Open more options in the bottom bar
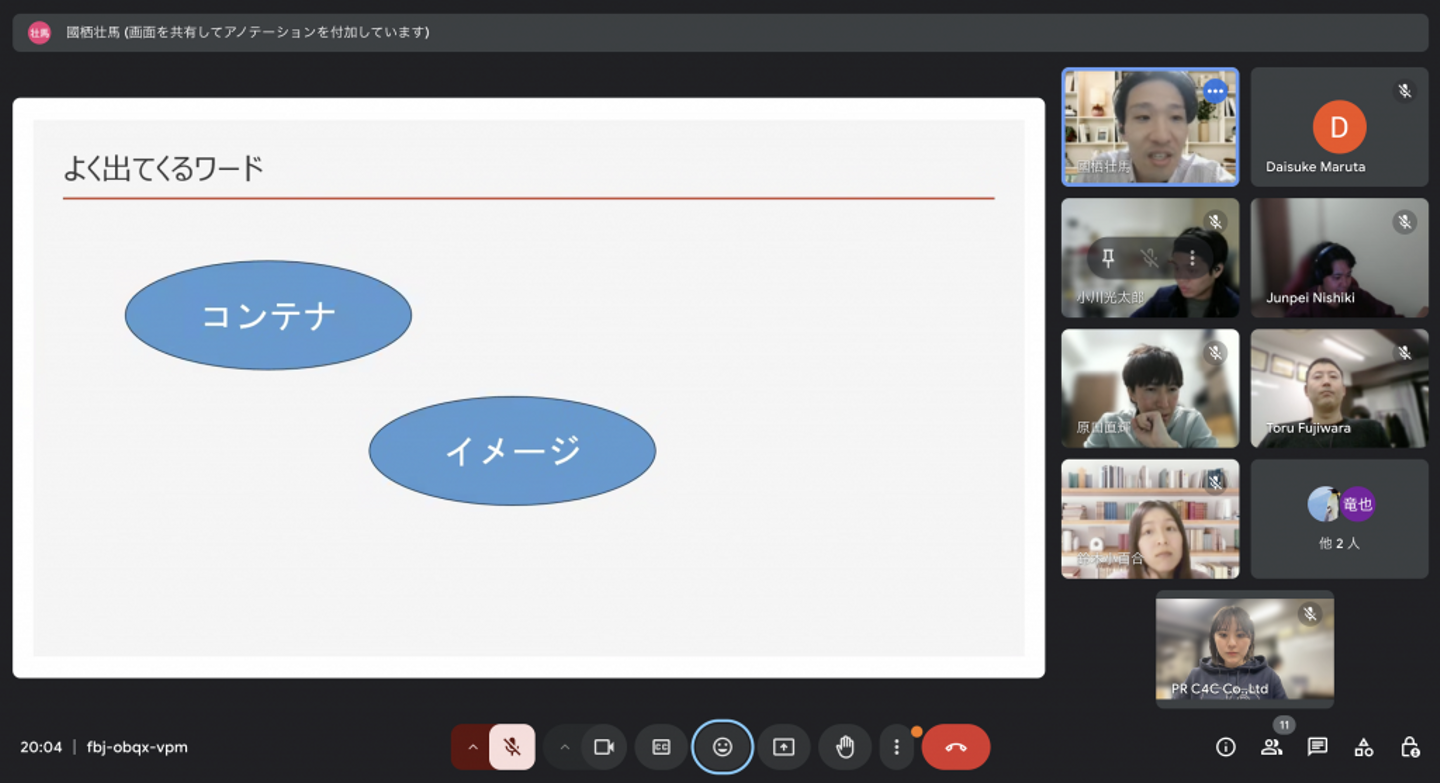 click(x=897, y=747)
